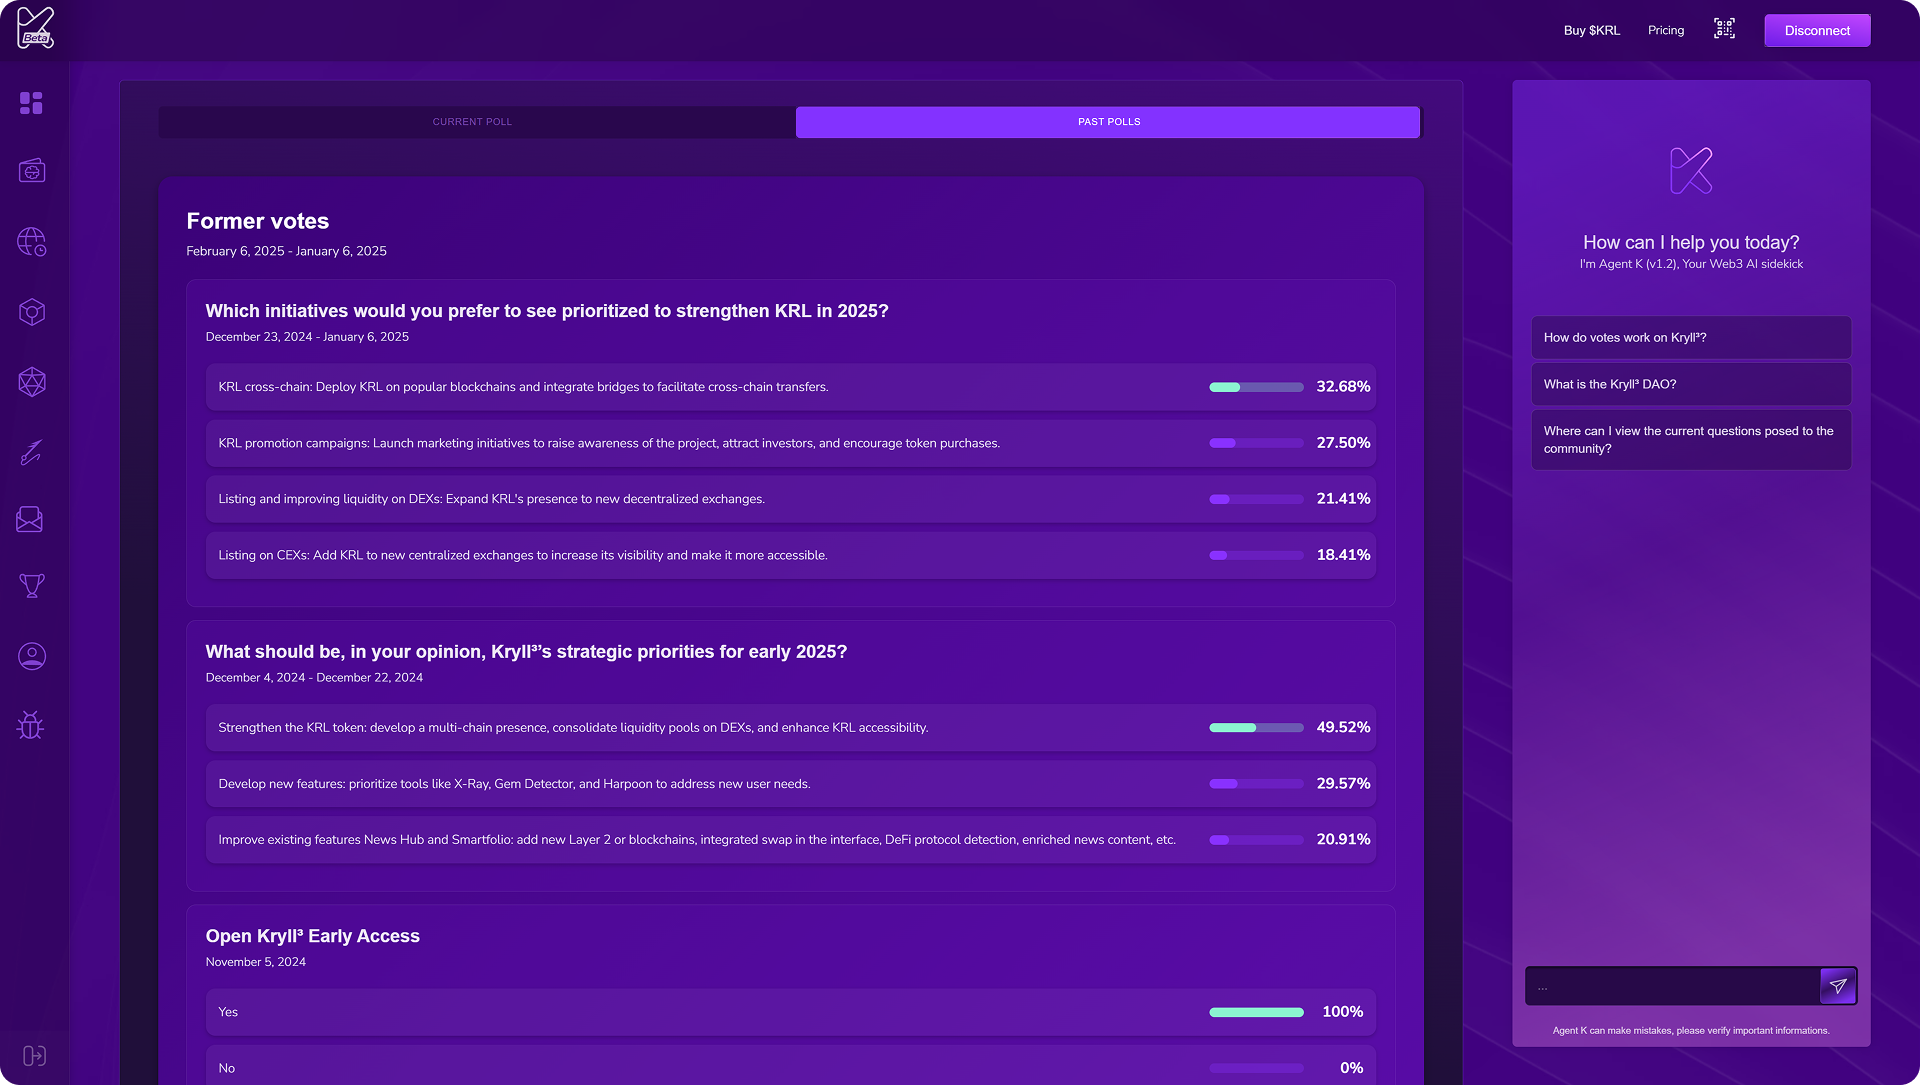1920x1085 pixels.
Task: Select 'What is the Kryll³ DAO?' suggestion
Action: click(1690, 384)
